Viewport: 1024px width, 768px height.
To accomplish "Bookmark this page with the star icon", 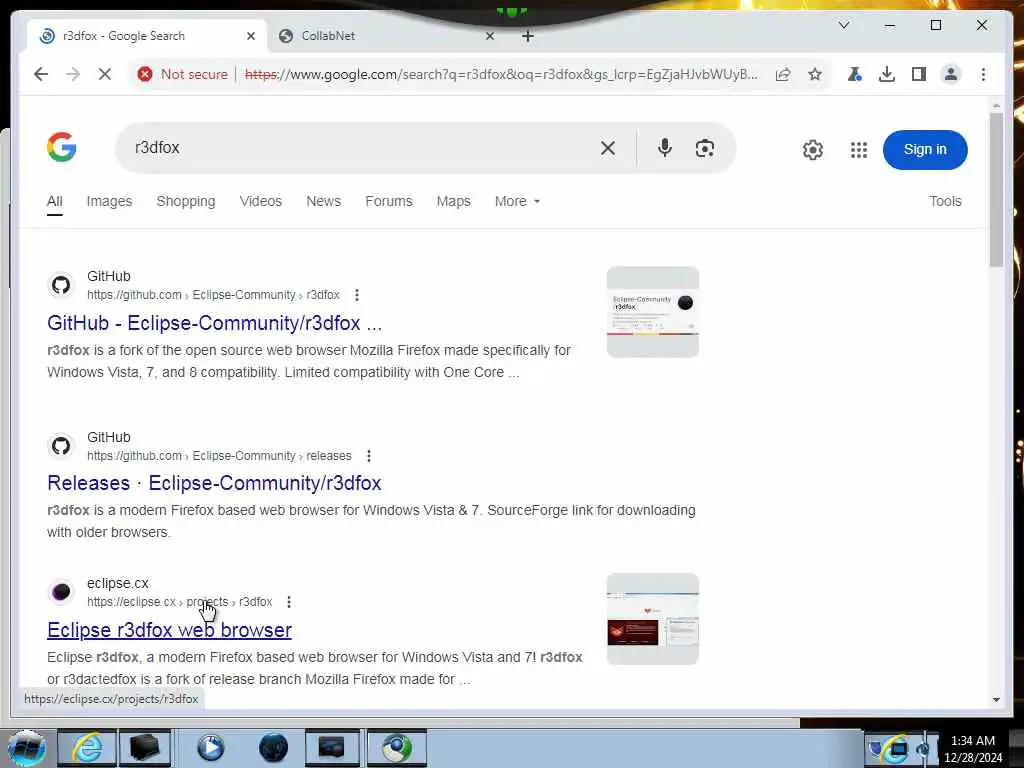I will [x=814, y=74].
